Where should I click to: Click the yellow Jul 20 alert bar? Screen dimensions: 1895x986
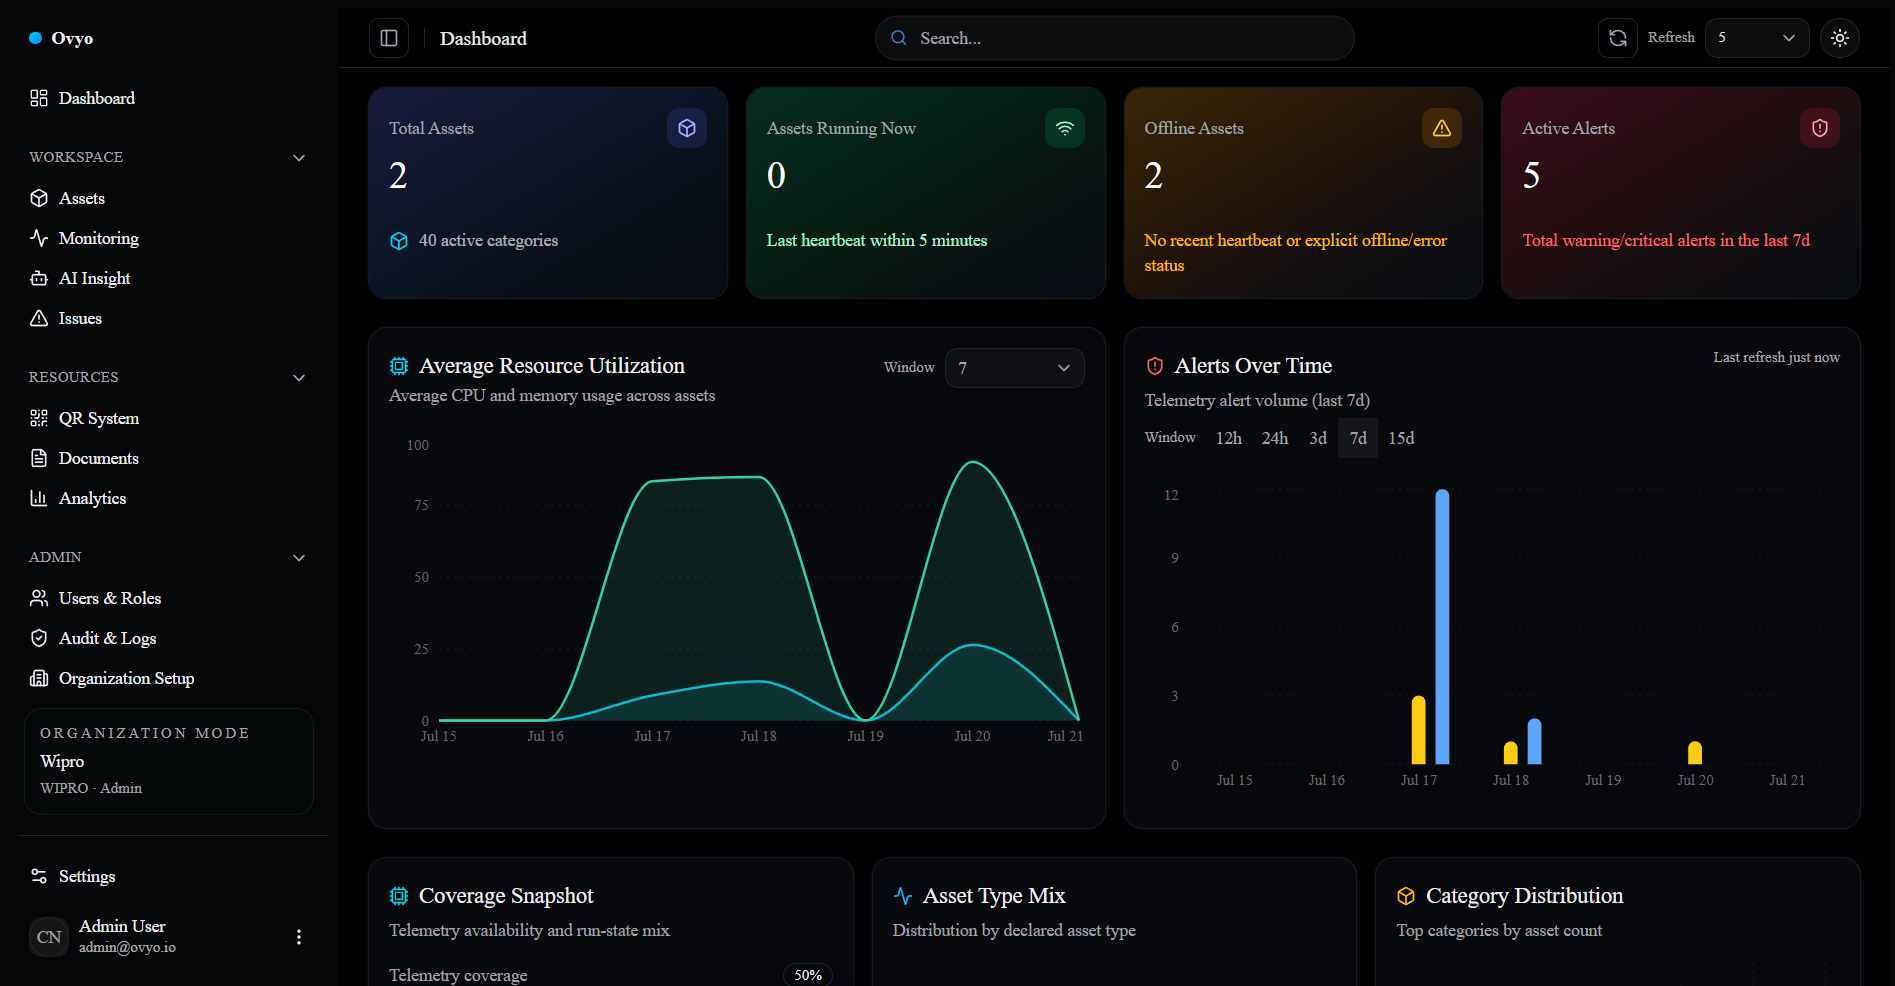[1694, 753]
